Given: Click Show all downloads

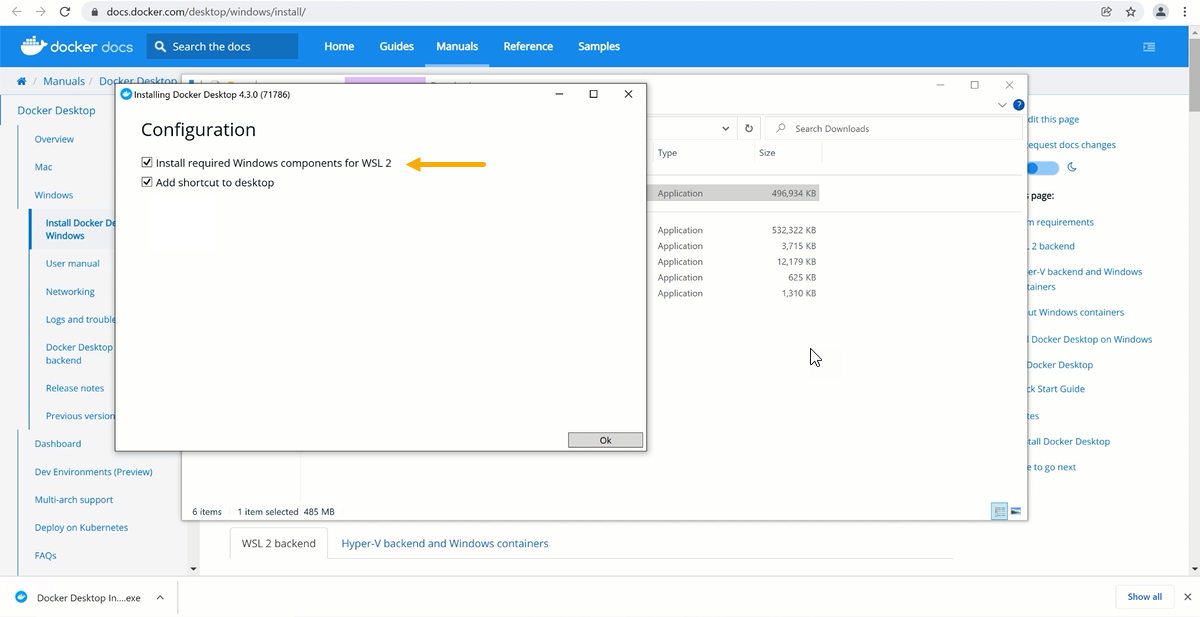Looking at the screenshot, I should 1144,597.
